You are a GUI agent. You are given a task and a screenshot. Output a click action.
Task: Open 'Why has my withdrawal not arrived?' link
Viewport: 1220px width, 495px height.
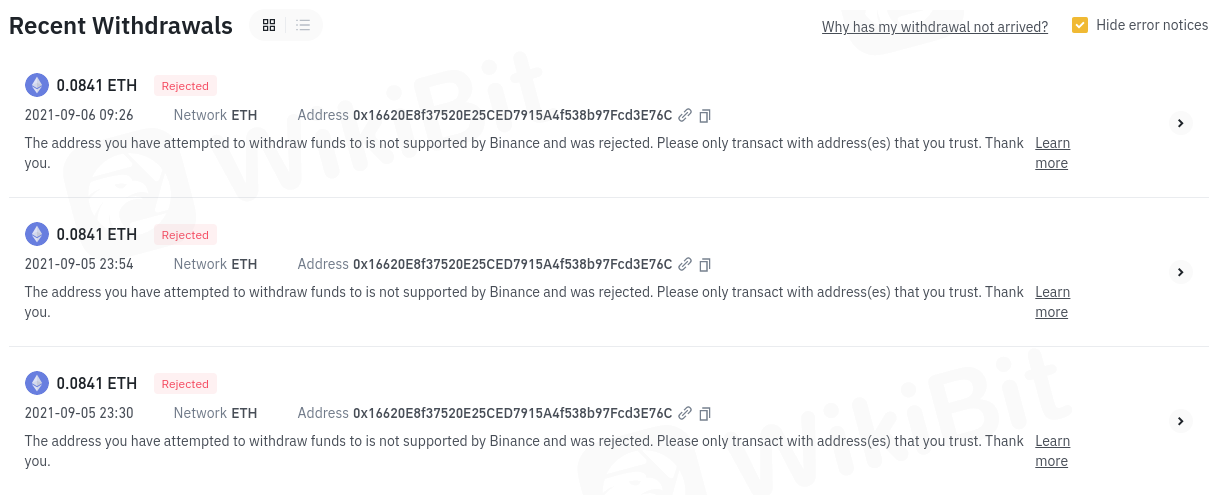click(x=934, y=27)
